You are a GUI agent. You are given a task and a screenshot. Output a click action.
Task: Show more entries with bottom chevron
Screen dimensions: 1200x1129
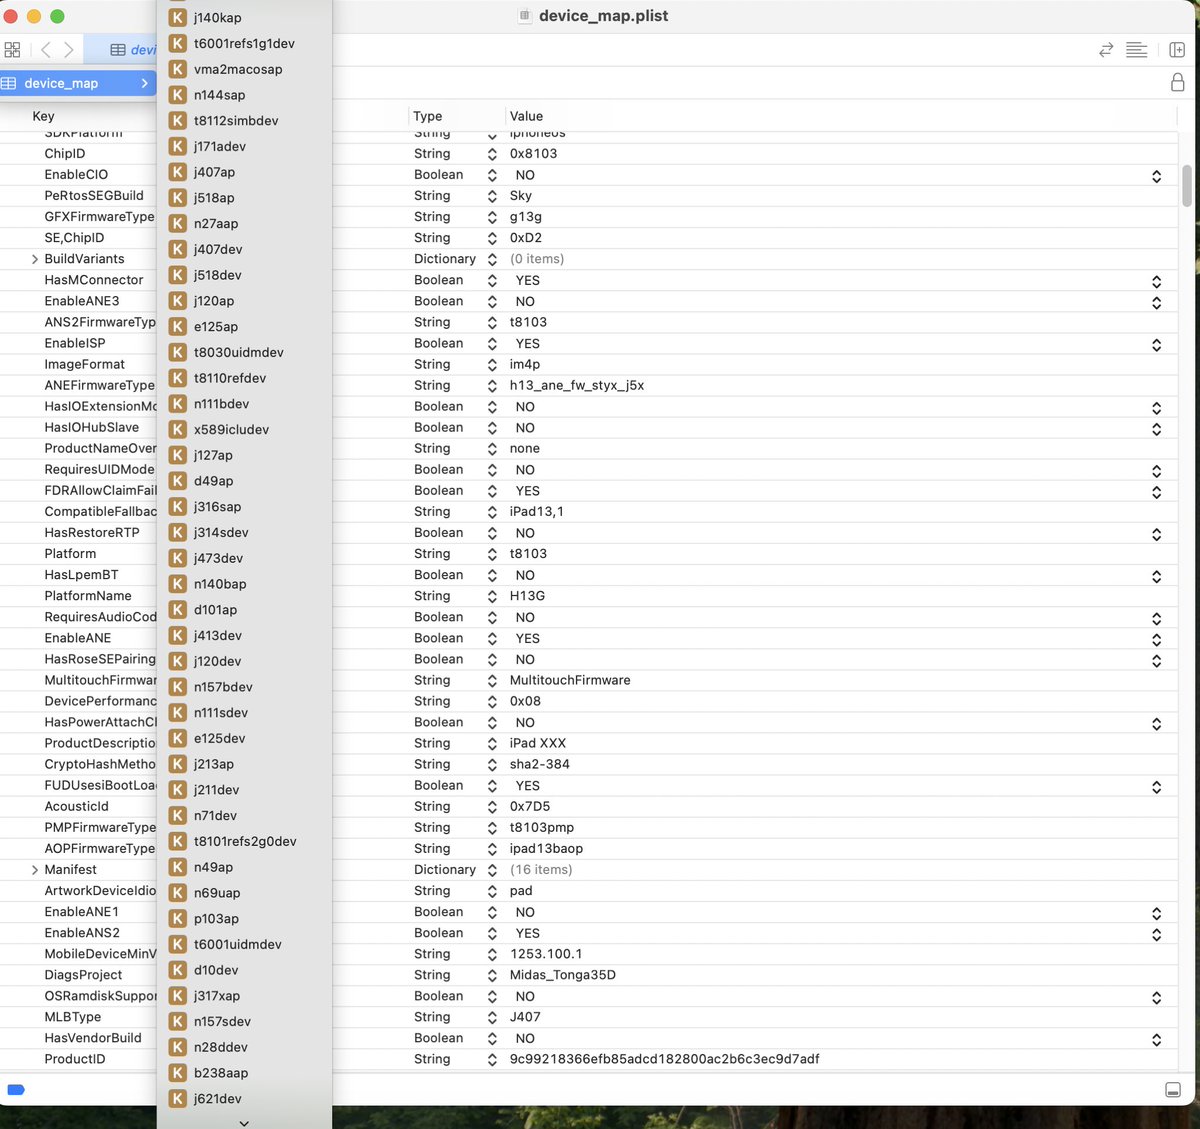244,1122
